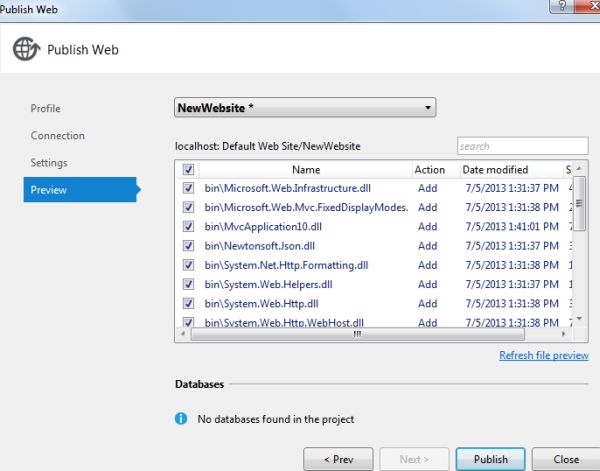
Task: Go to the Connection step
Action: tap(57, 135)
